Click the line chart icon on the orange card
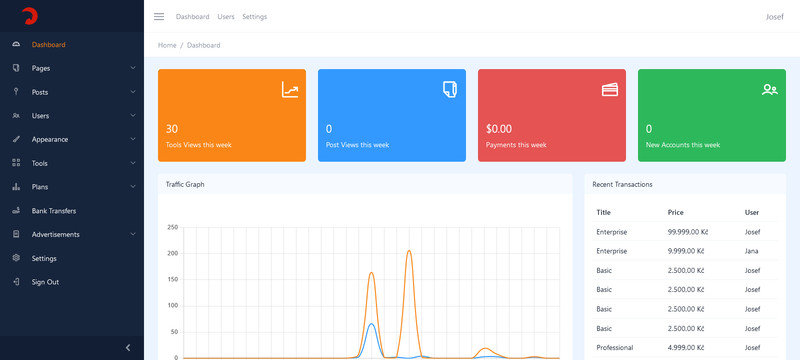Viewport: 800px width, 360px height. tap(290, 90)
